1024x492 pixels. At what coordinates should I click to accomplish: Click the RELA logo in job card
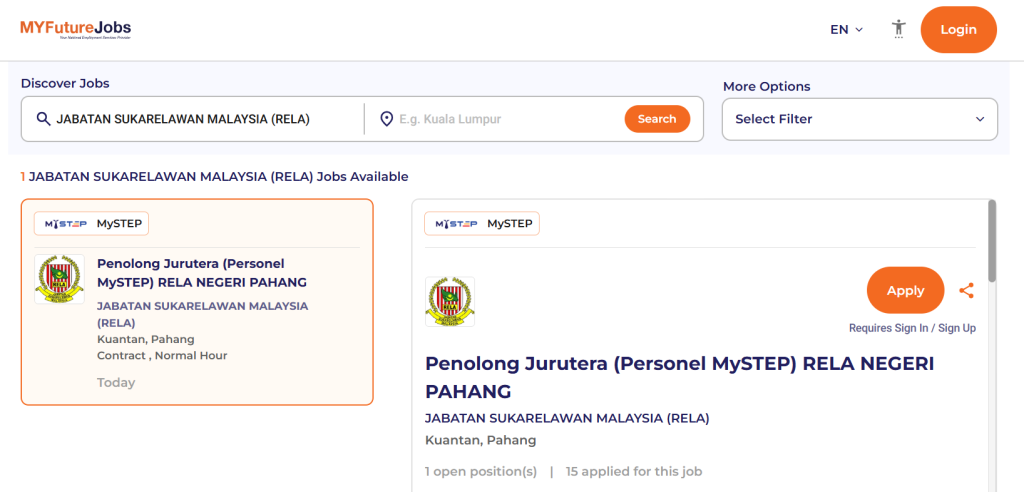click(x=59, y=279)
